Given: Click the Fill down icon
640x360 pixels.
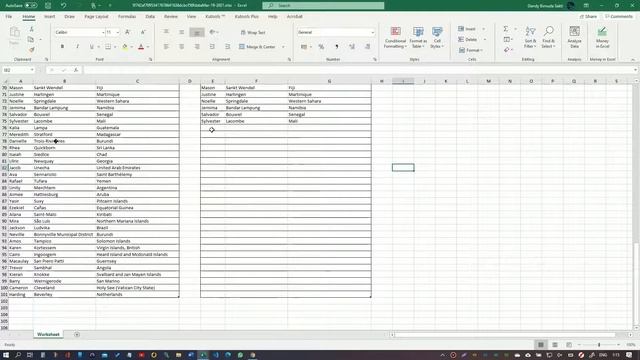Looking at the screenshot, I should pos(507,40).
